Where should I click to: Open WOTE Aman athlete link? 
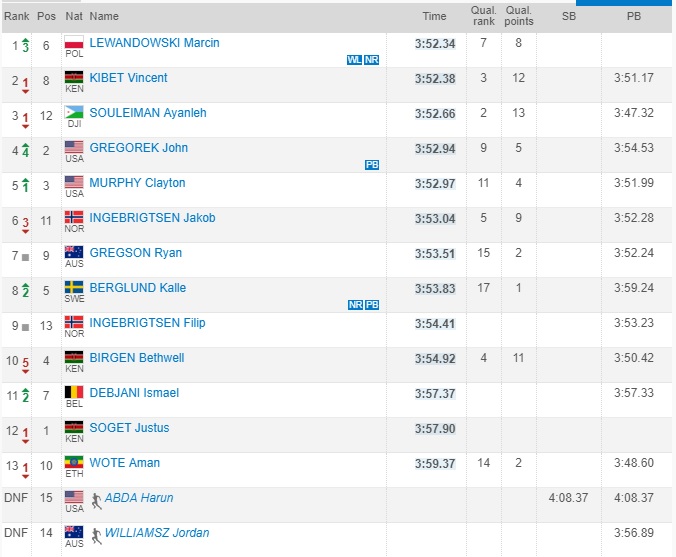(125, 463)
